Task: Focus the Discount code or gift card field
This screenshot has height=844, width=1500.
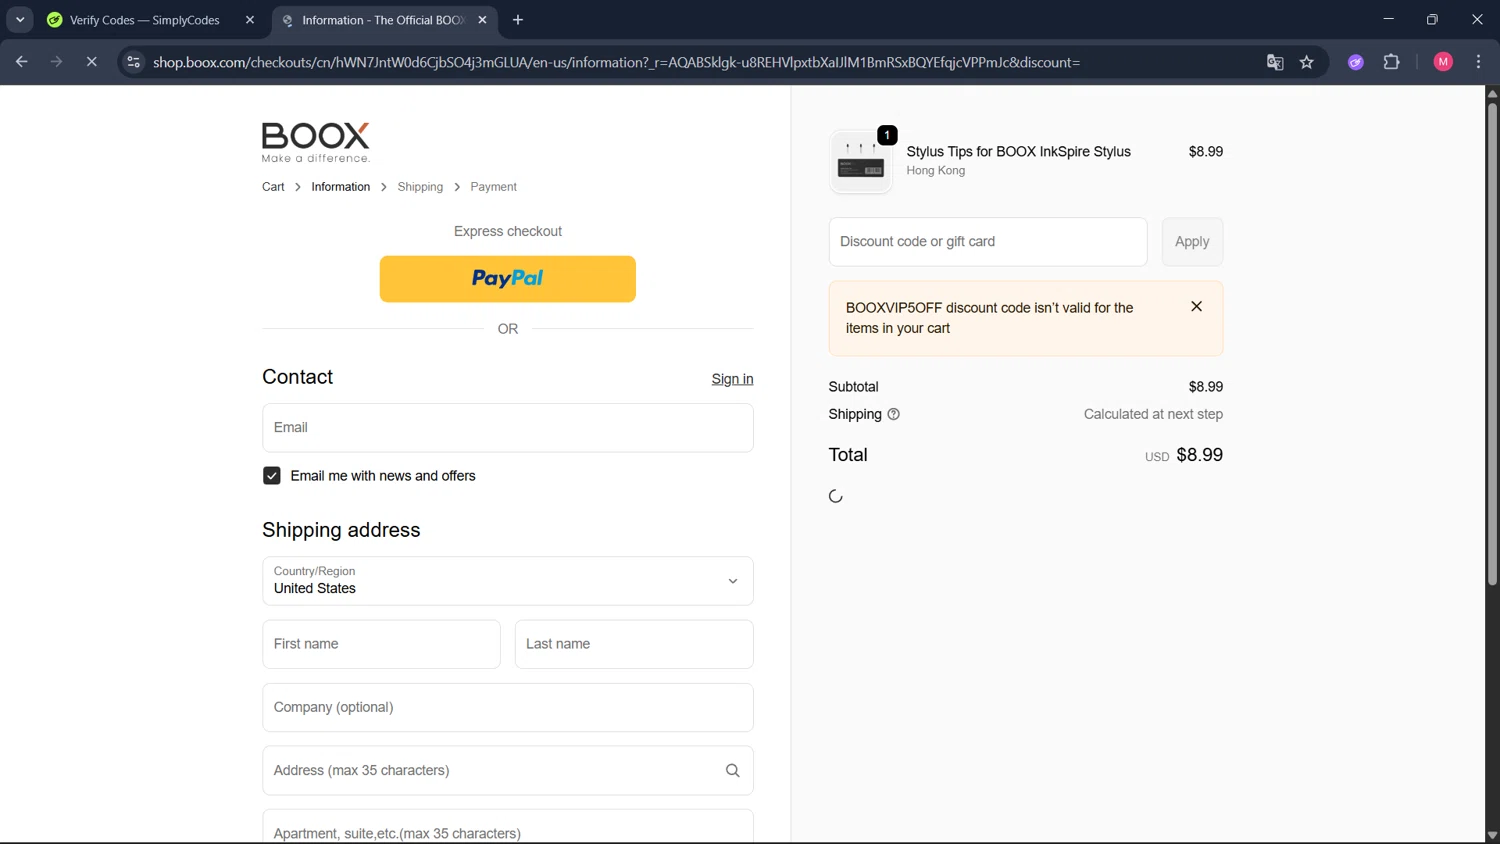Action: (x=988, y=242)
